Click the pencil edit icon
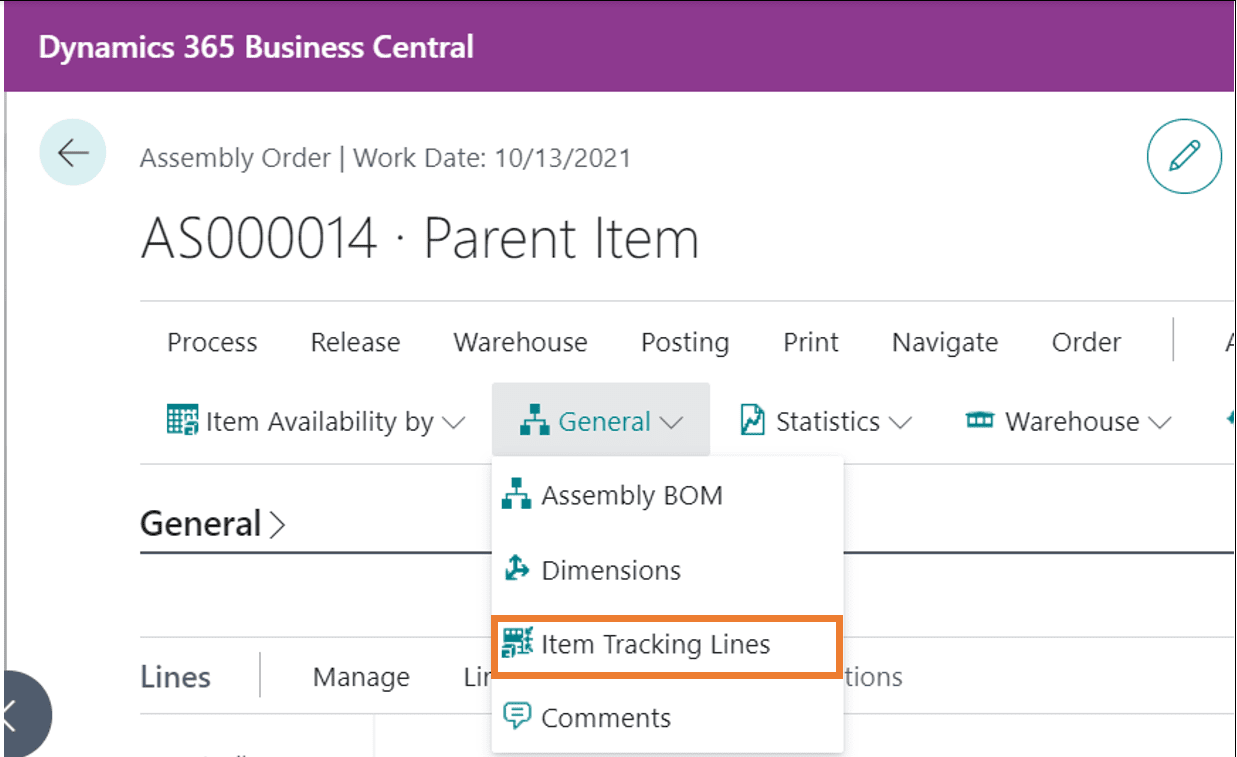The width and height of the screenshot is (1237, 757). (x=1184, y=156)
